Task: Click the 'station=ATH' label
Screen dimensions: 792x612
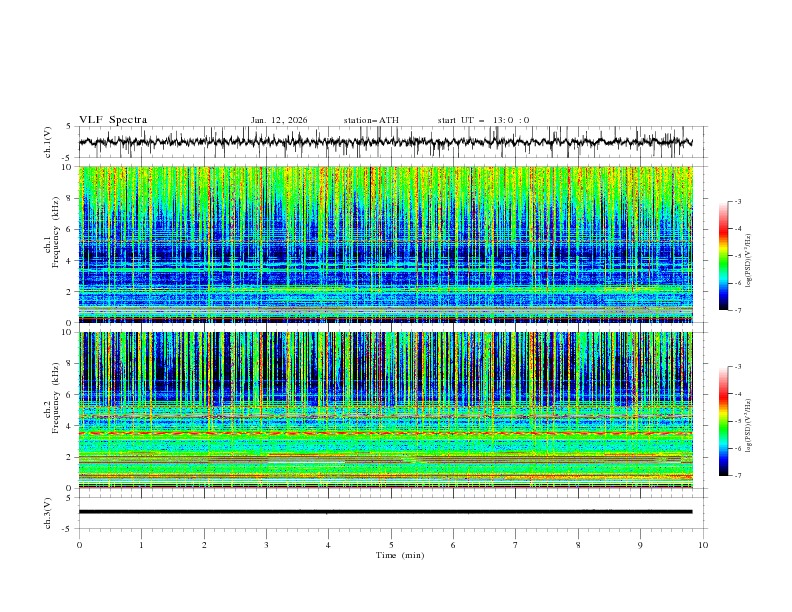Action: click(x=371, y=120)
